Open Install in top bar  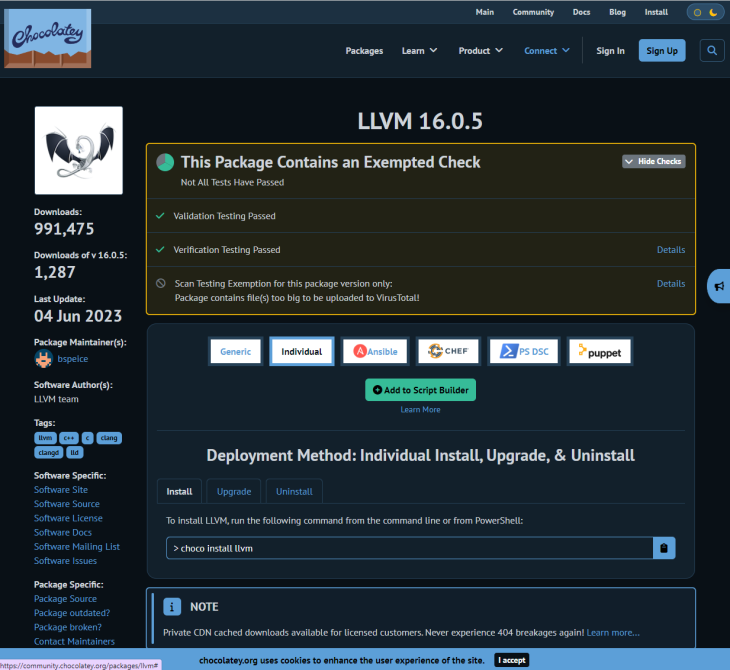click(x=656, y=12)
